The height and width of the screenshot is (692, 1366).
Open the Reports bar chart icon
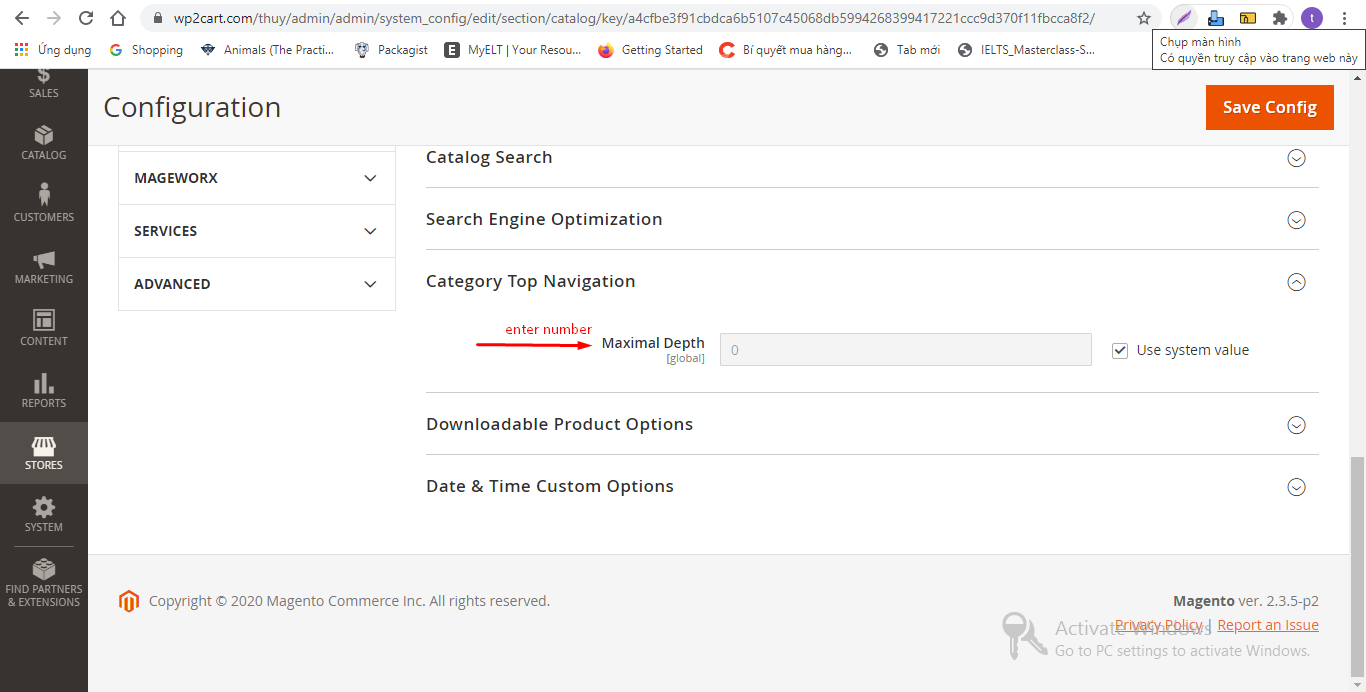click(x=43, y=384)
